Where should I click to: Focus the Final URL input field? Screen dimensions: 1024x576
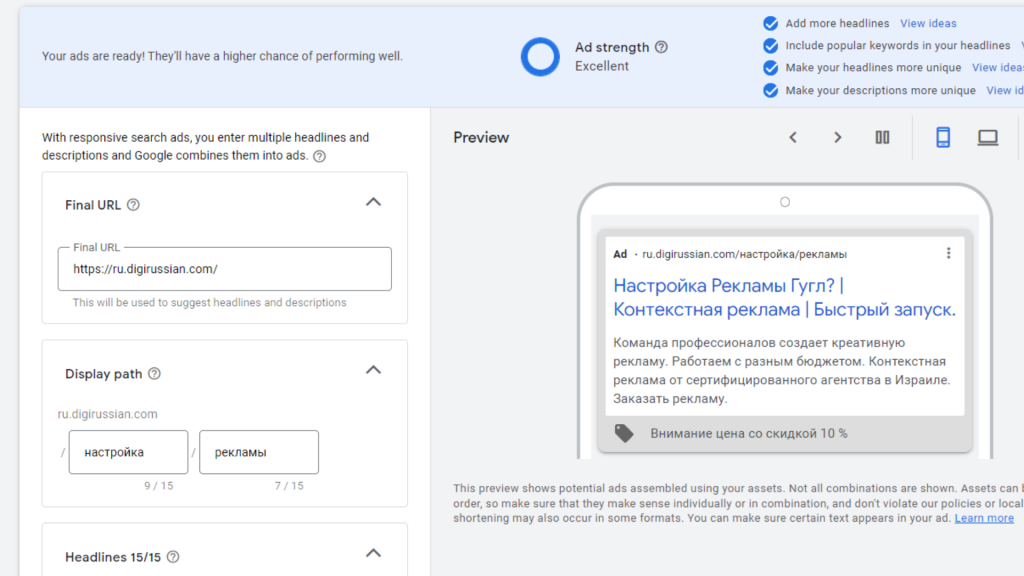coord(225,269)
